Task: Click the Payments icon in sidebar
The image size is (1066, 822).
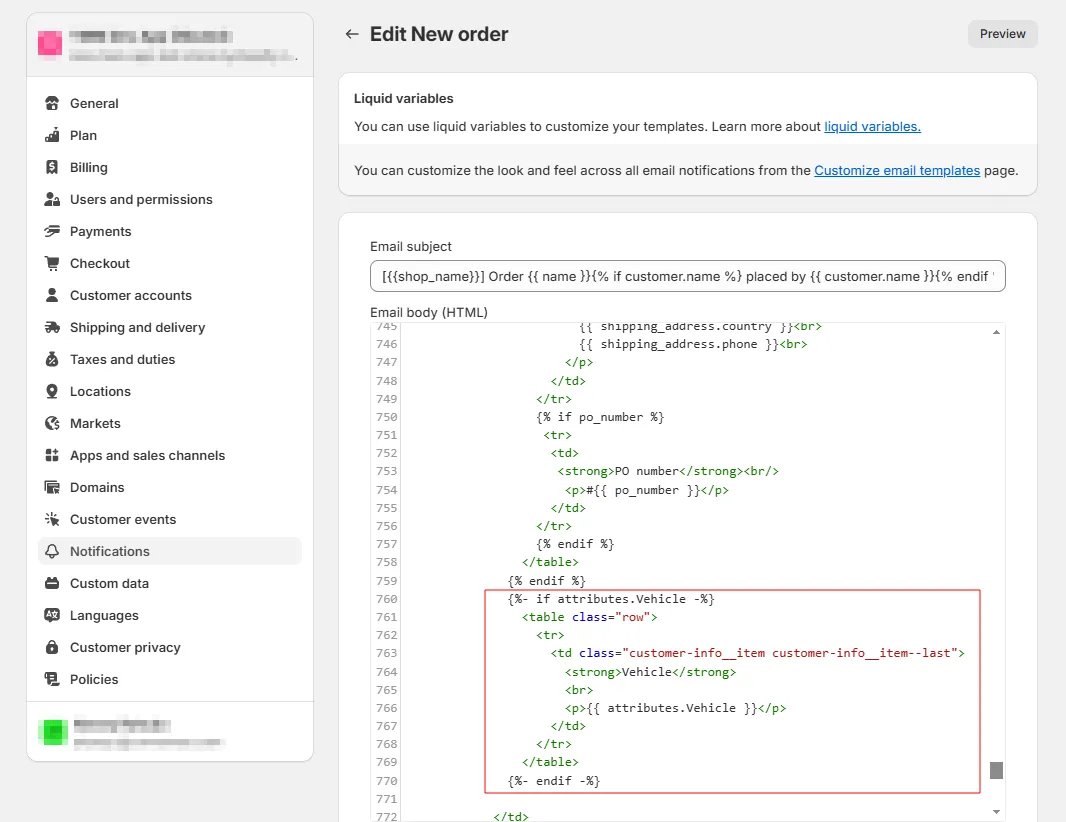Action: (x=52, y=231)
